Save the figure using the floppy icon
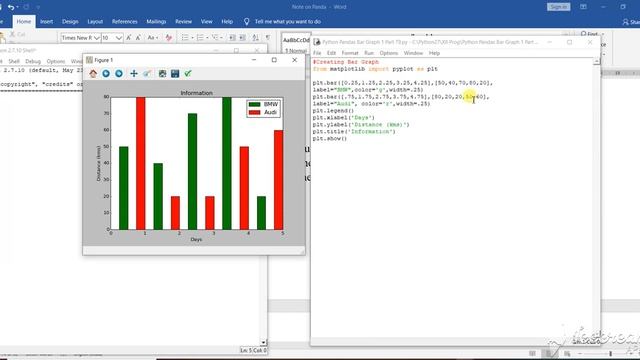 point(175,73)
